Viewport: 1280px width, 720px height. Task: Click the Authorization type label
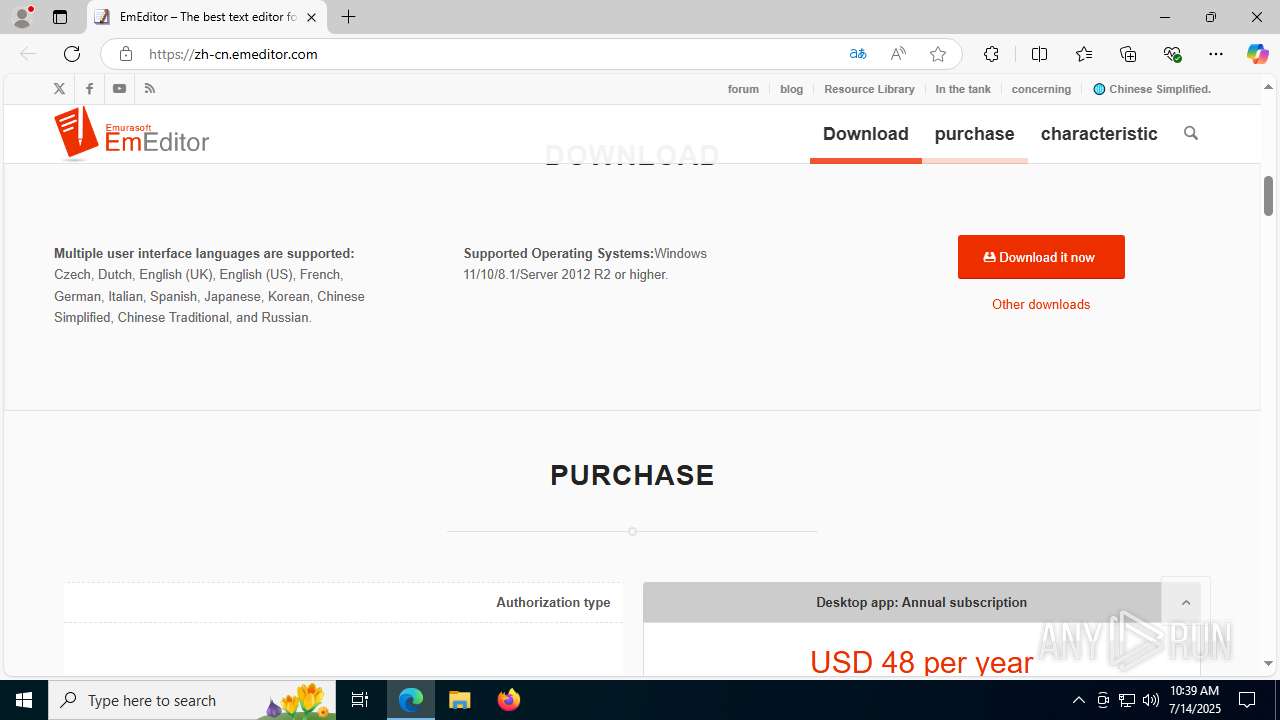pyautogui.click(x=553, y=602)
